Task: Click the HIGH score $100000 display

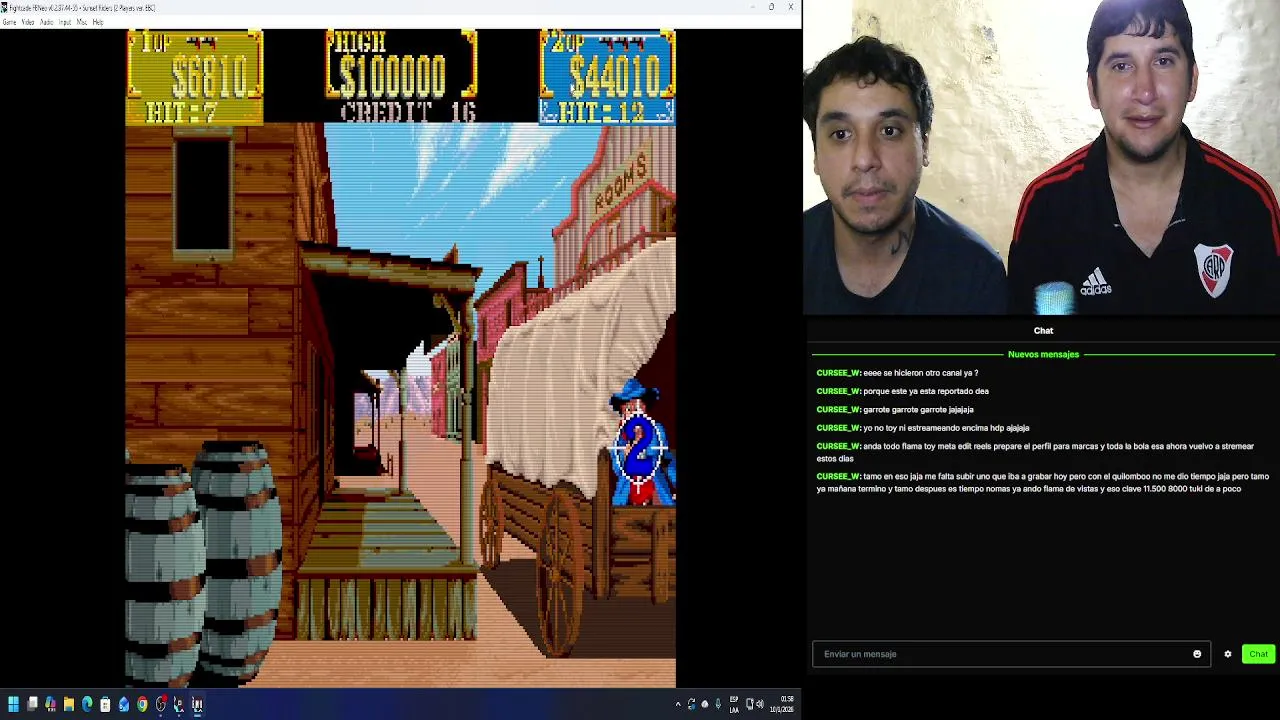Action: click(400, 65)
